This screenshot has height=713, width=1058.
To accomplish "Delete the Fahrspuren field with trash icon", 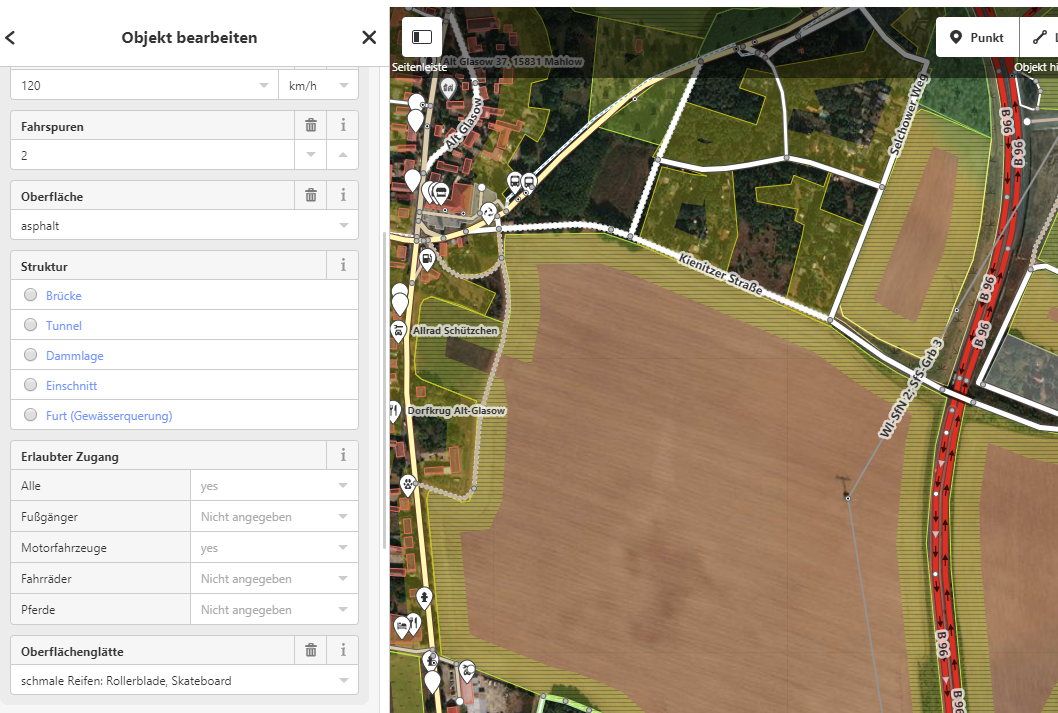I will coord(311,125).
